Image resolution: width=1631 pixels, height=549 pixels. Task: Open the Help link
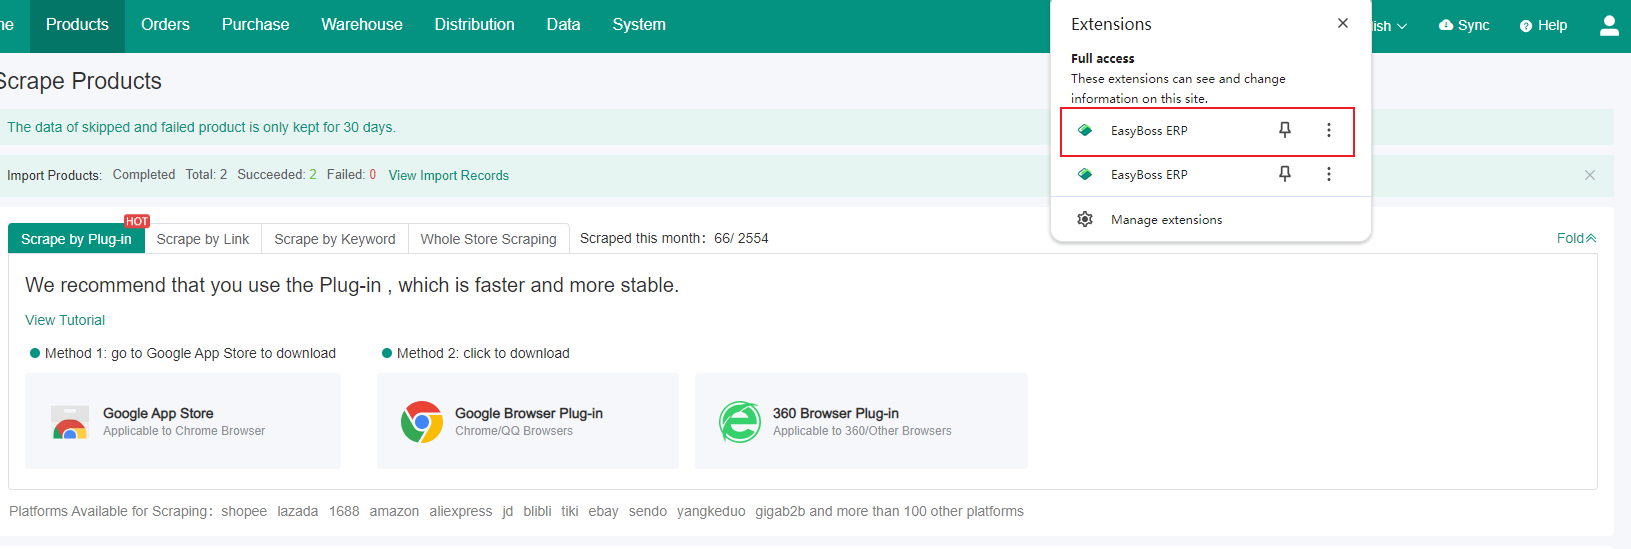click(x=1543, y=25)
